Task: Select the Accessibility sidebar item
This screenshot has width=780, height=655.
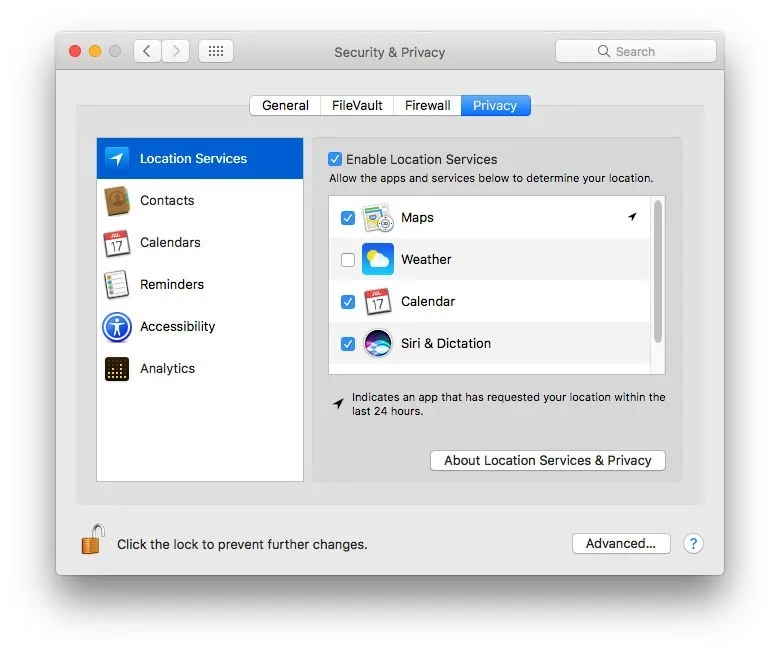Action: click(x=177, y=327)
